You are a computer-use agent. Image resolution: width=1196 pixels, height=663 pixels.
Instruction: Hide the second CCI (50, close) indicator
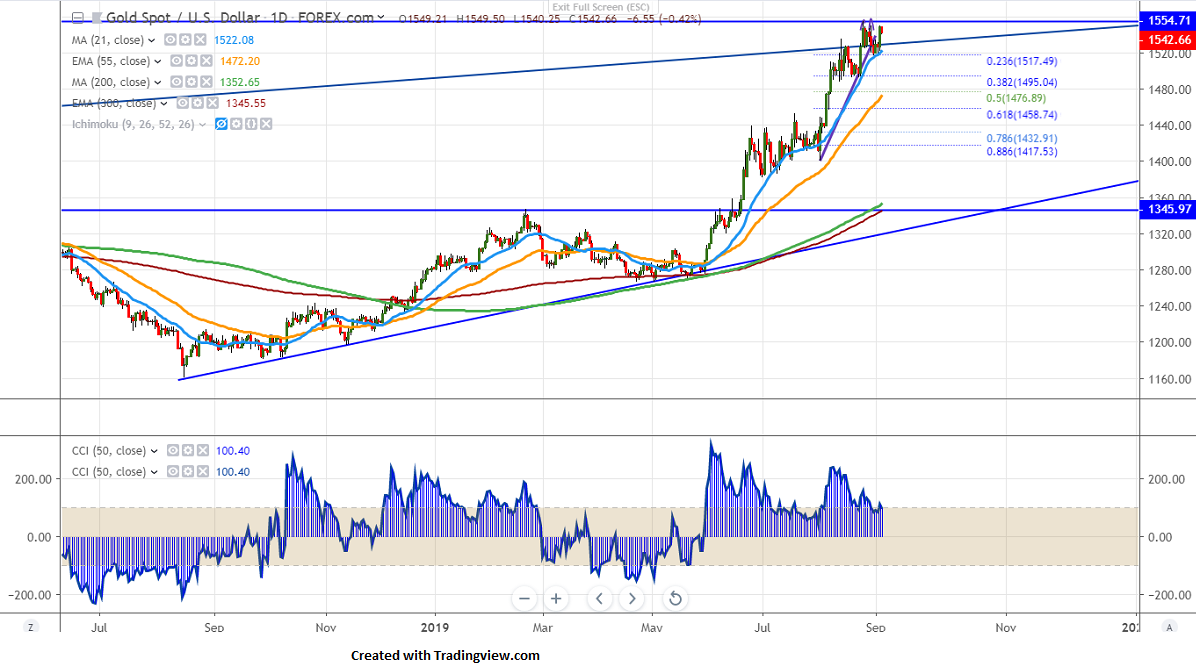click(173, 472)
